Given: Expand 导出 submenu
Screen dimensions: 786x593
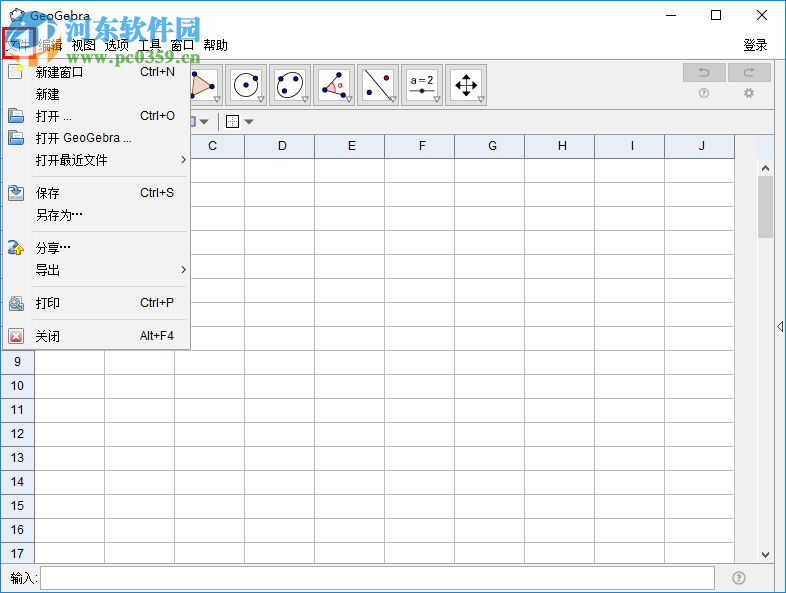Looking at the screenshot, I should click(x=97, y=270).
